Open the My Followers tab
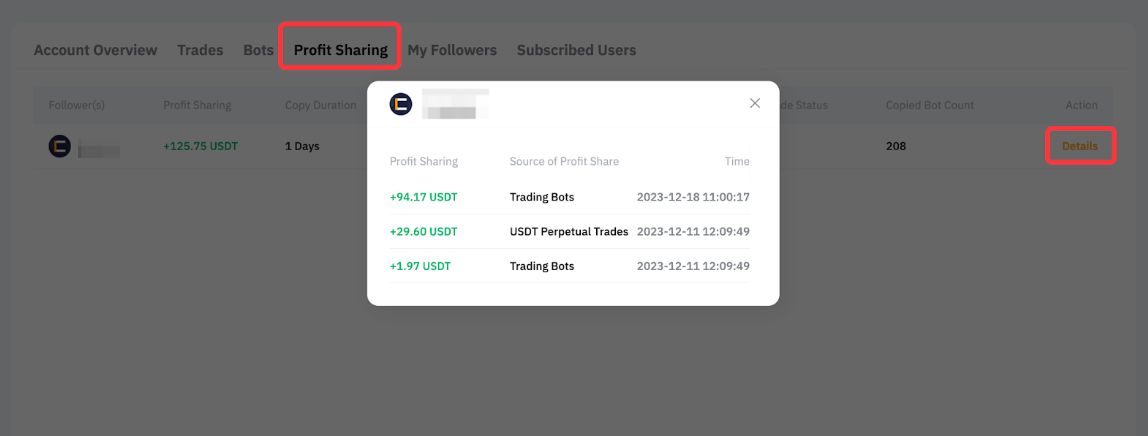This screenshot has width=1148, height=436. click(x=452, y=50)
